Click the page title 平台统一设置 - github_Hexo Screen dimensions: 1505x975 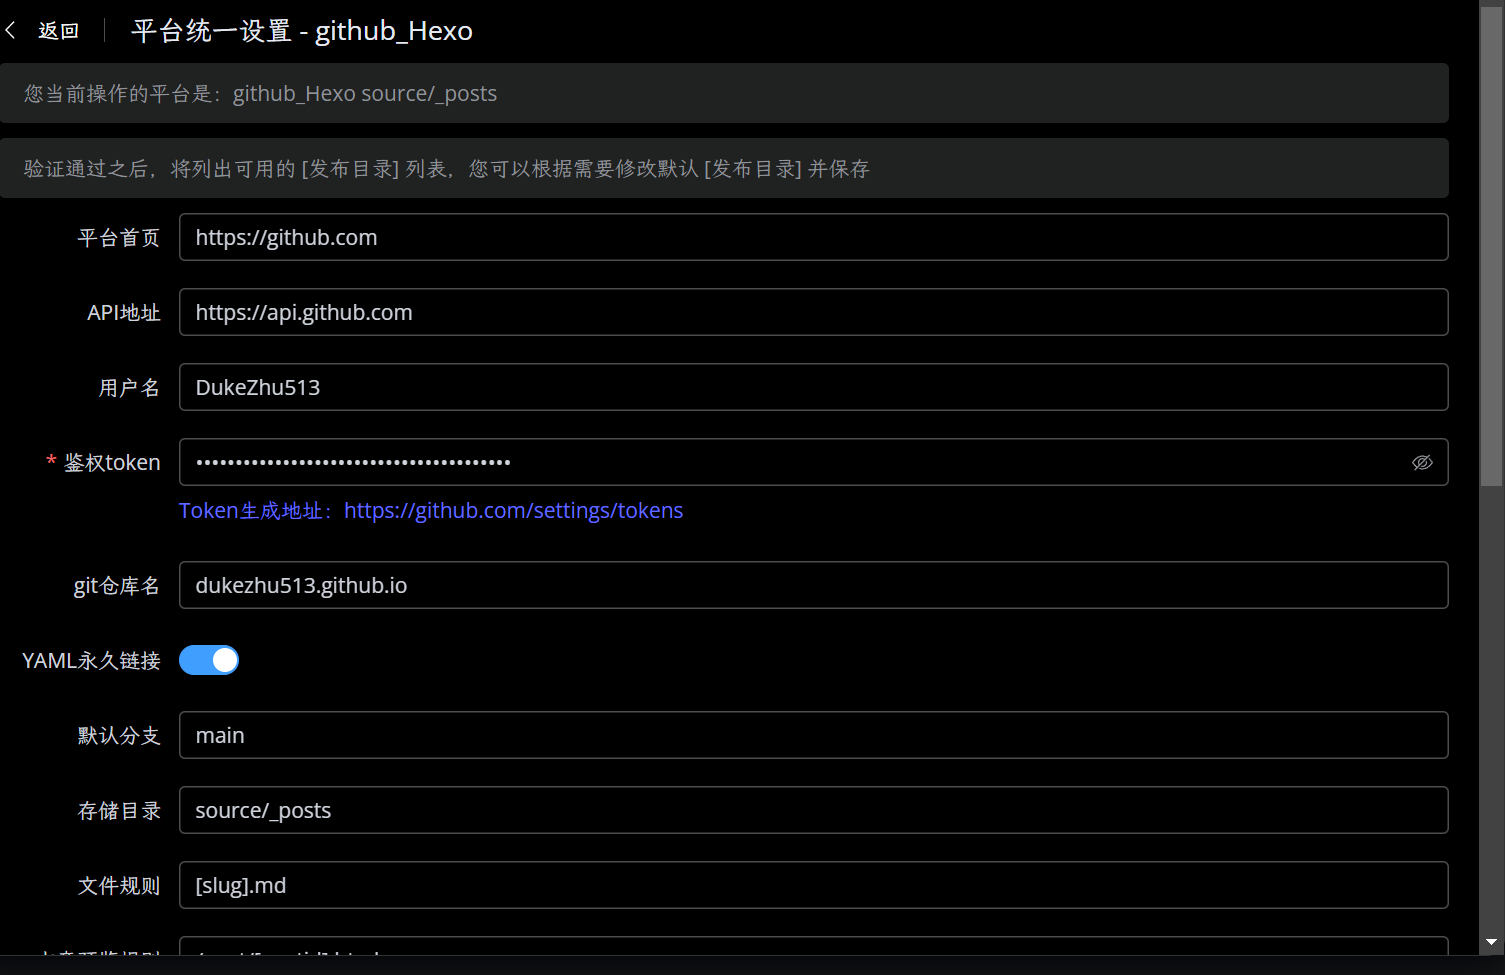(x=301, y=31)
